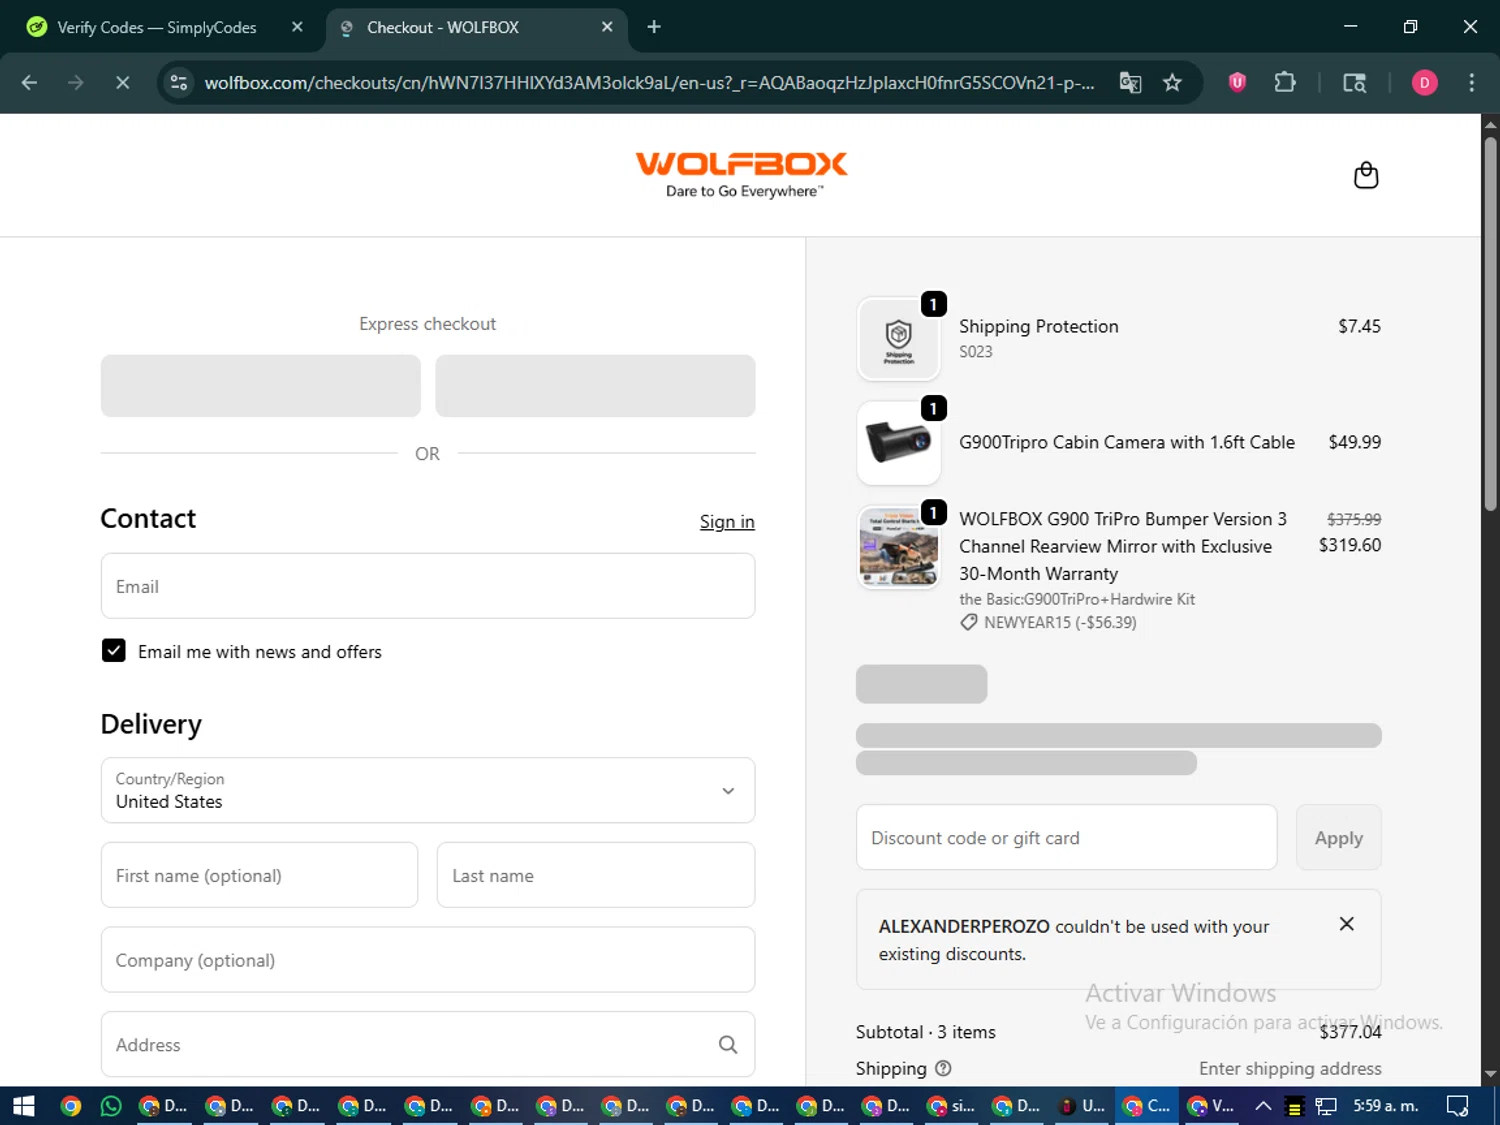
Task: Click the G900Tripro Cabin Camera thumbnail
Action: (x=899, y=443)
